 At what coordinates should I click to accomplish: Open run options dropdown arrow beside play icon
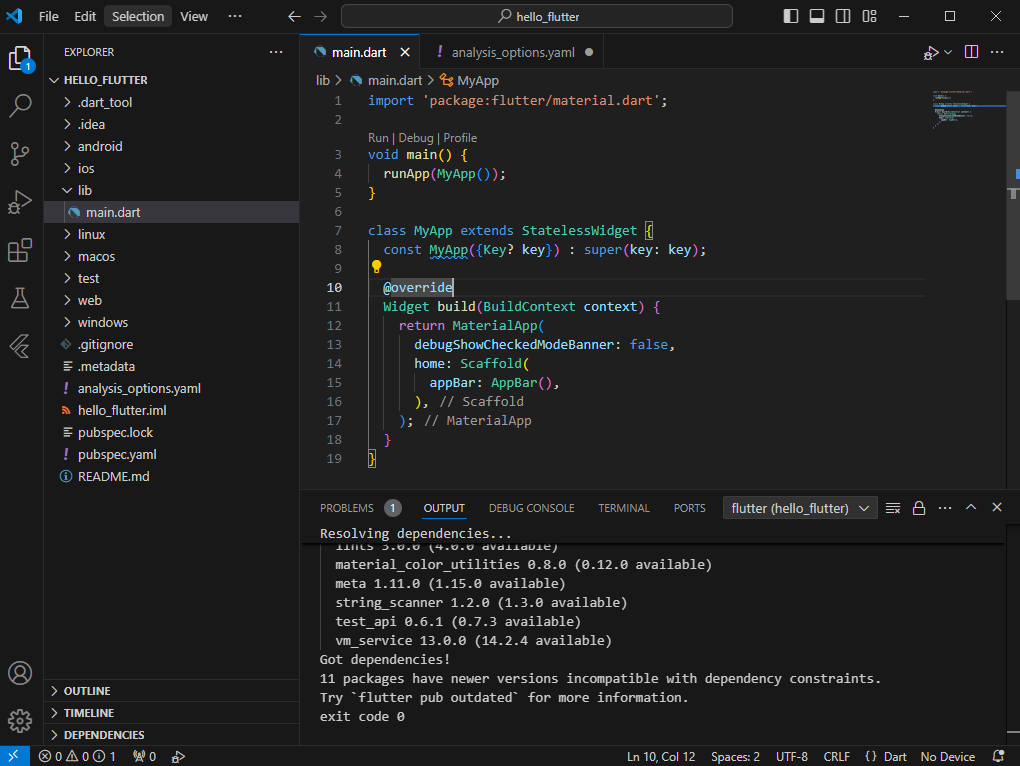948,53
